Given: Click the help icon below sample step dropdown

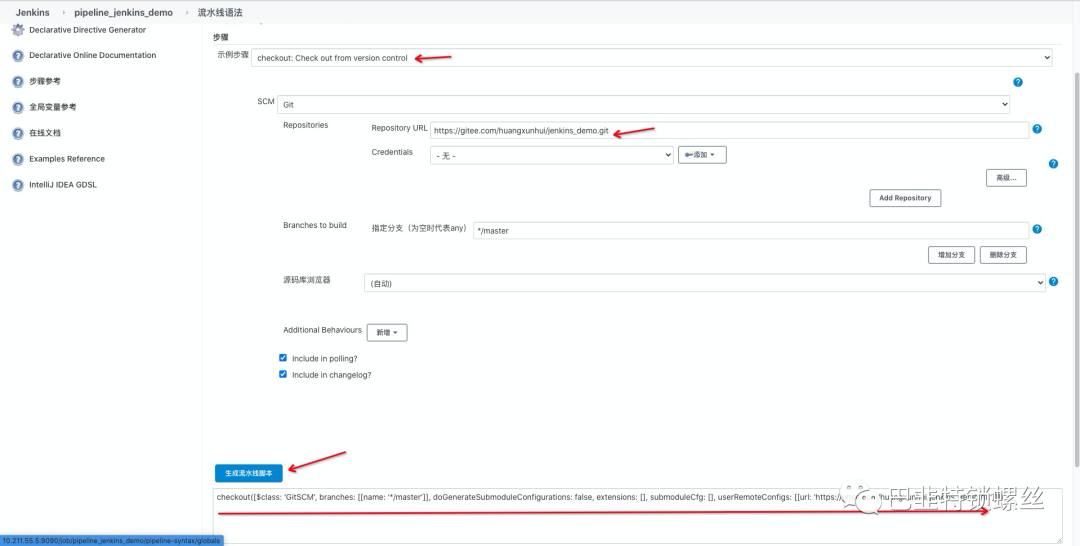Looking at the screenshot, I should pos(1017,82).
